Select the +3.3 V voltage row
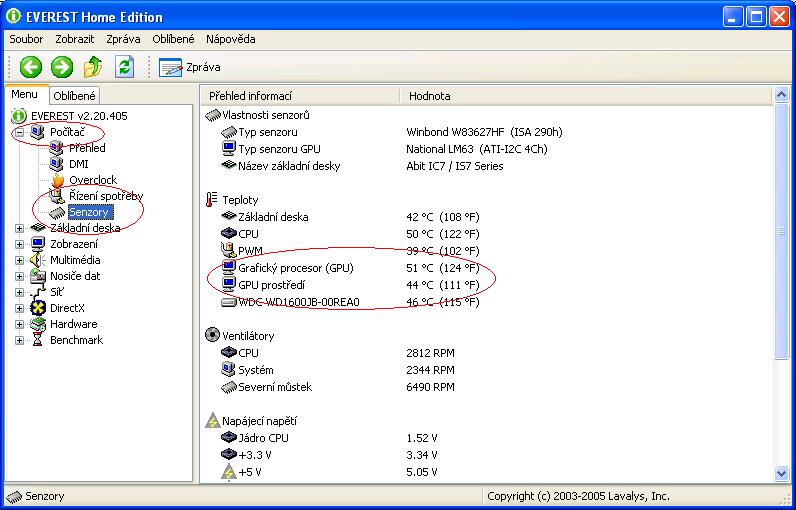This screenshot has width=796, height=510. point(329,455)
